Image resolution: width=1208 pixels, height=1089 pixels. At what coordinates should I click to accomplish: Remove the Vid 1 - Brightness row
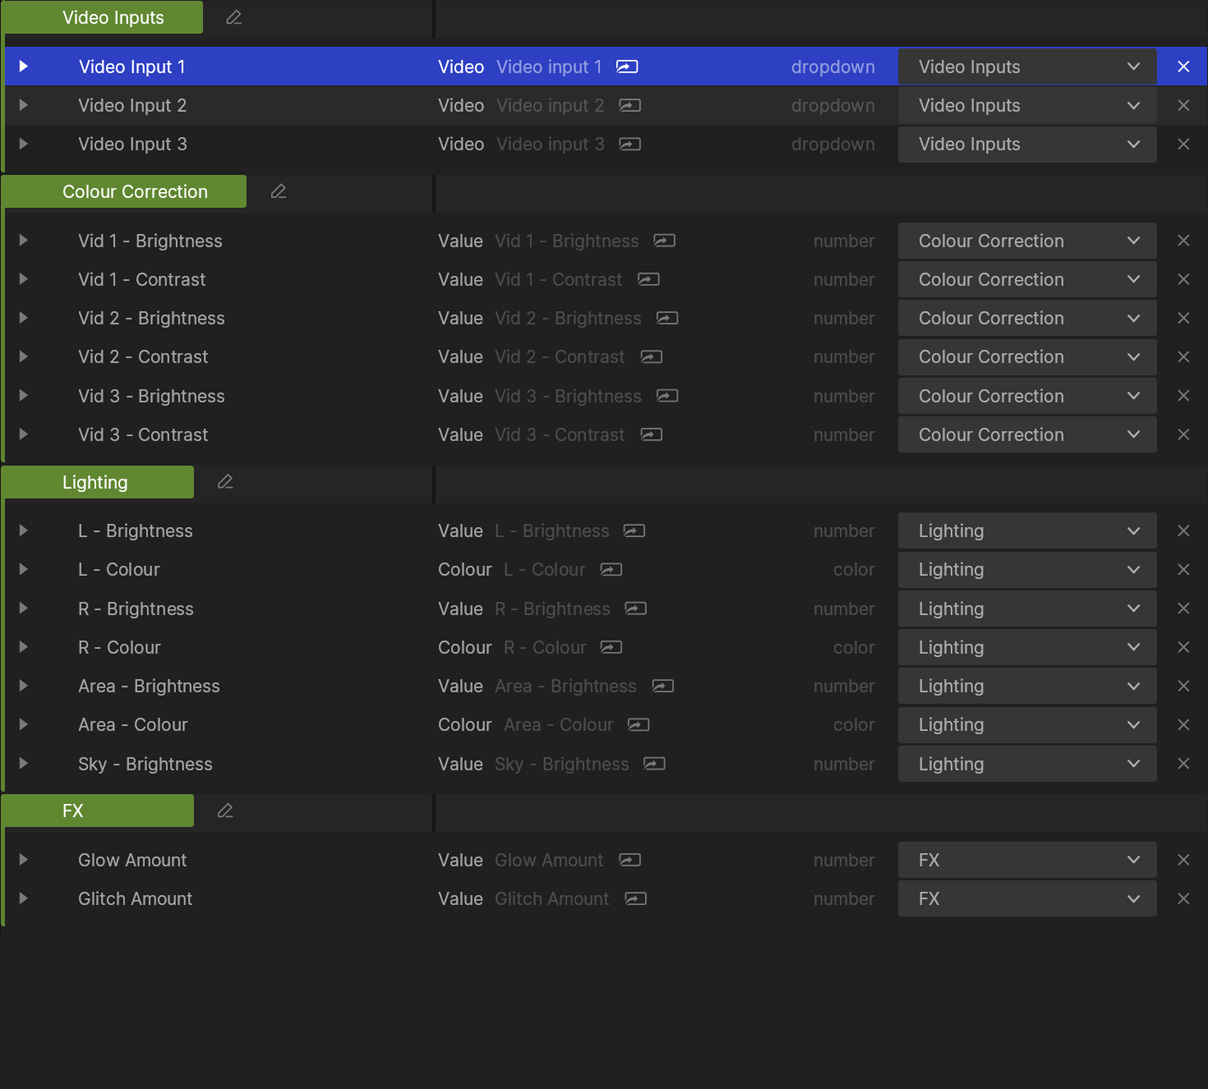1183,241
